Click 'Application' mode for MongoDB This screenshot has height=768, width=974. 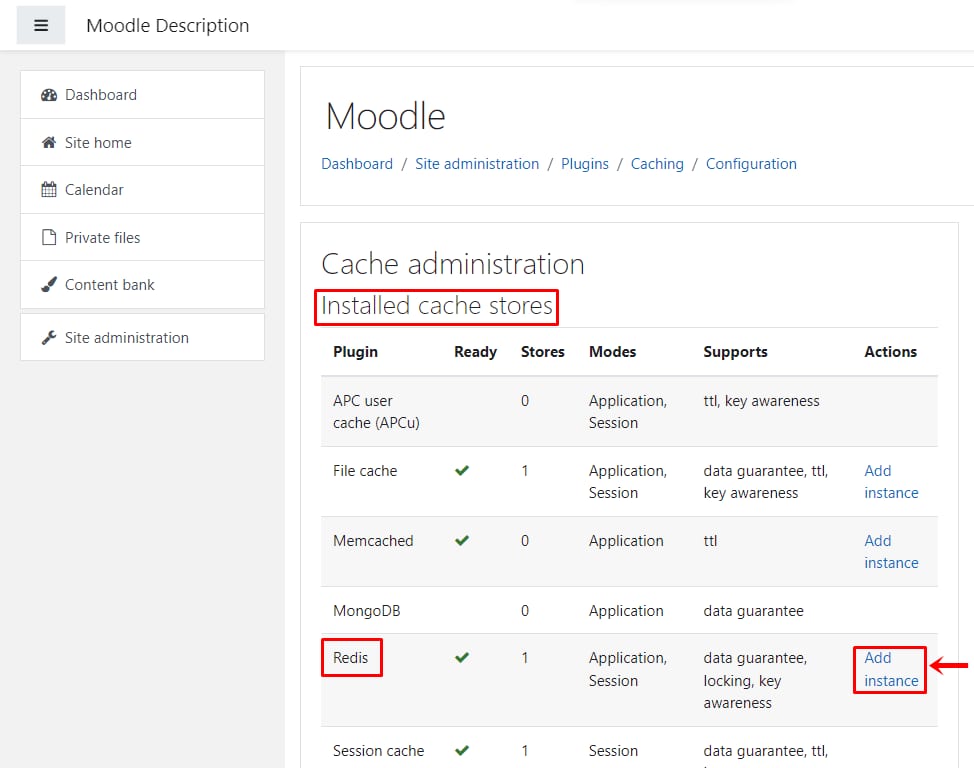tap(626, 611)
